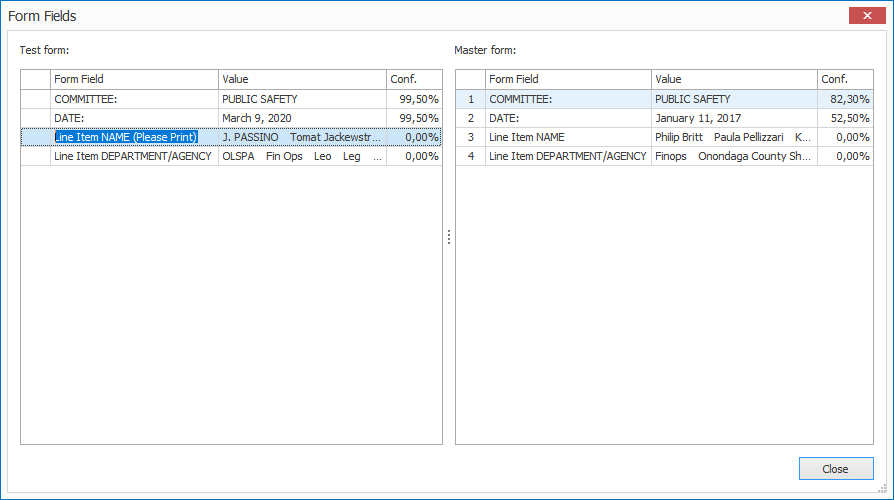Sort Test form by Form Field header
The height and width of the screenshot is (500, 894).
tap(134, 79)
